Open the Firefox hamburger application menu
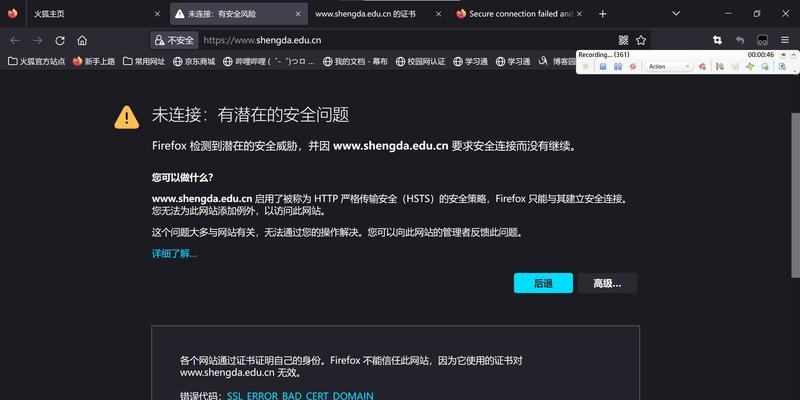 pos(785,40)
